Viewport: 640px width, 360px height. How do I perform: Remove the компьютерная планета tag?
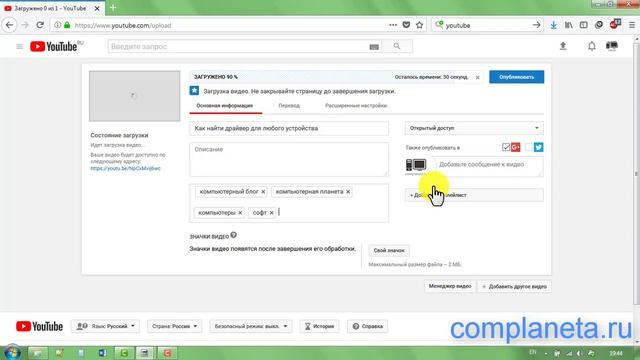point(348,191)
